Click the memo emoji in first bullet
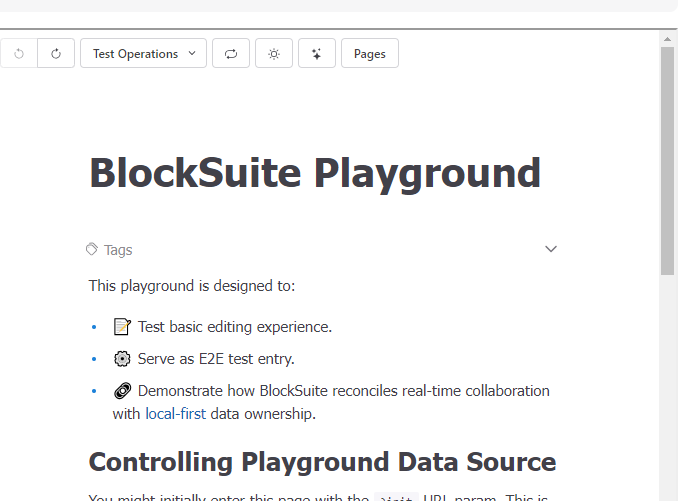The image size is (683, 501). [122, 327]
